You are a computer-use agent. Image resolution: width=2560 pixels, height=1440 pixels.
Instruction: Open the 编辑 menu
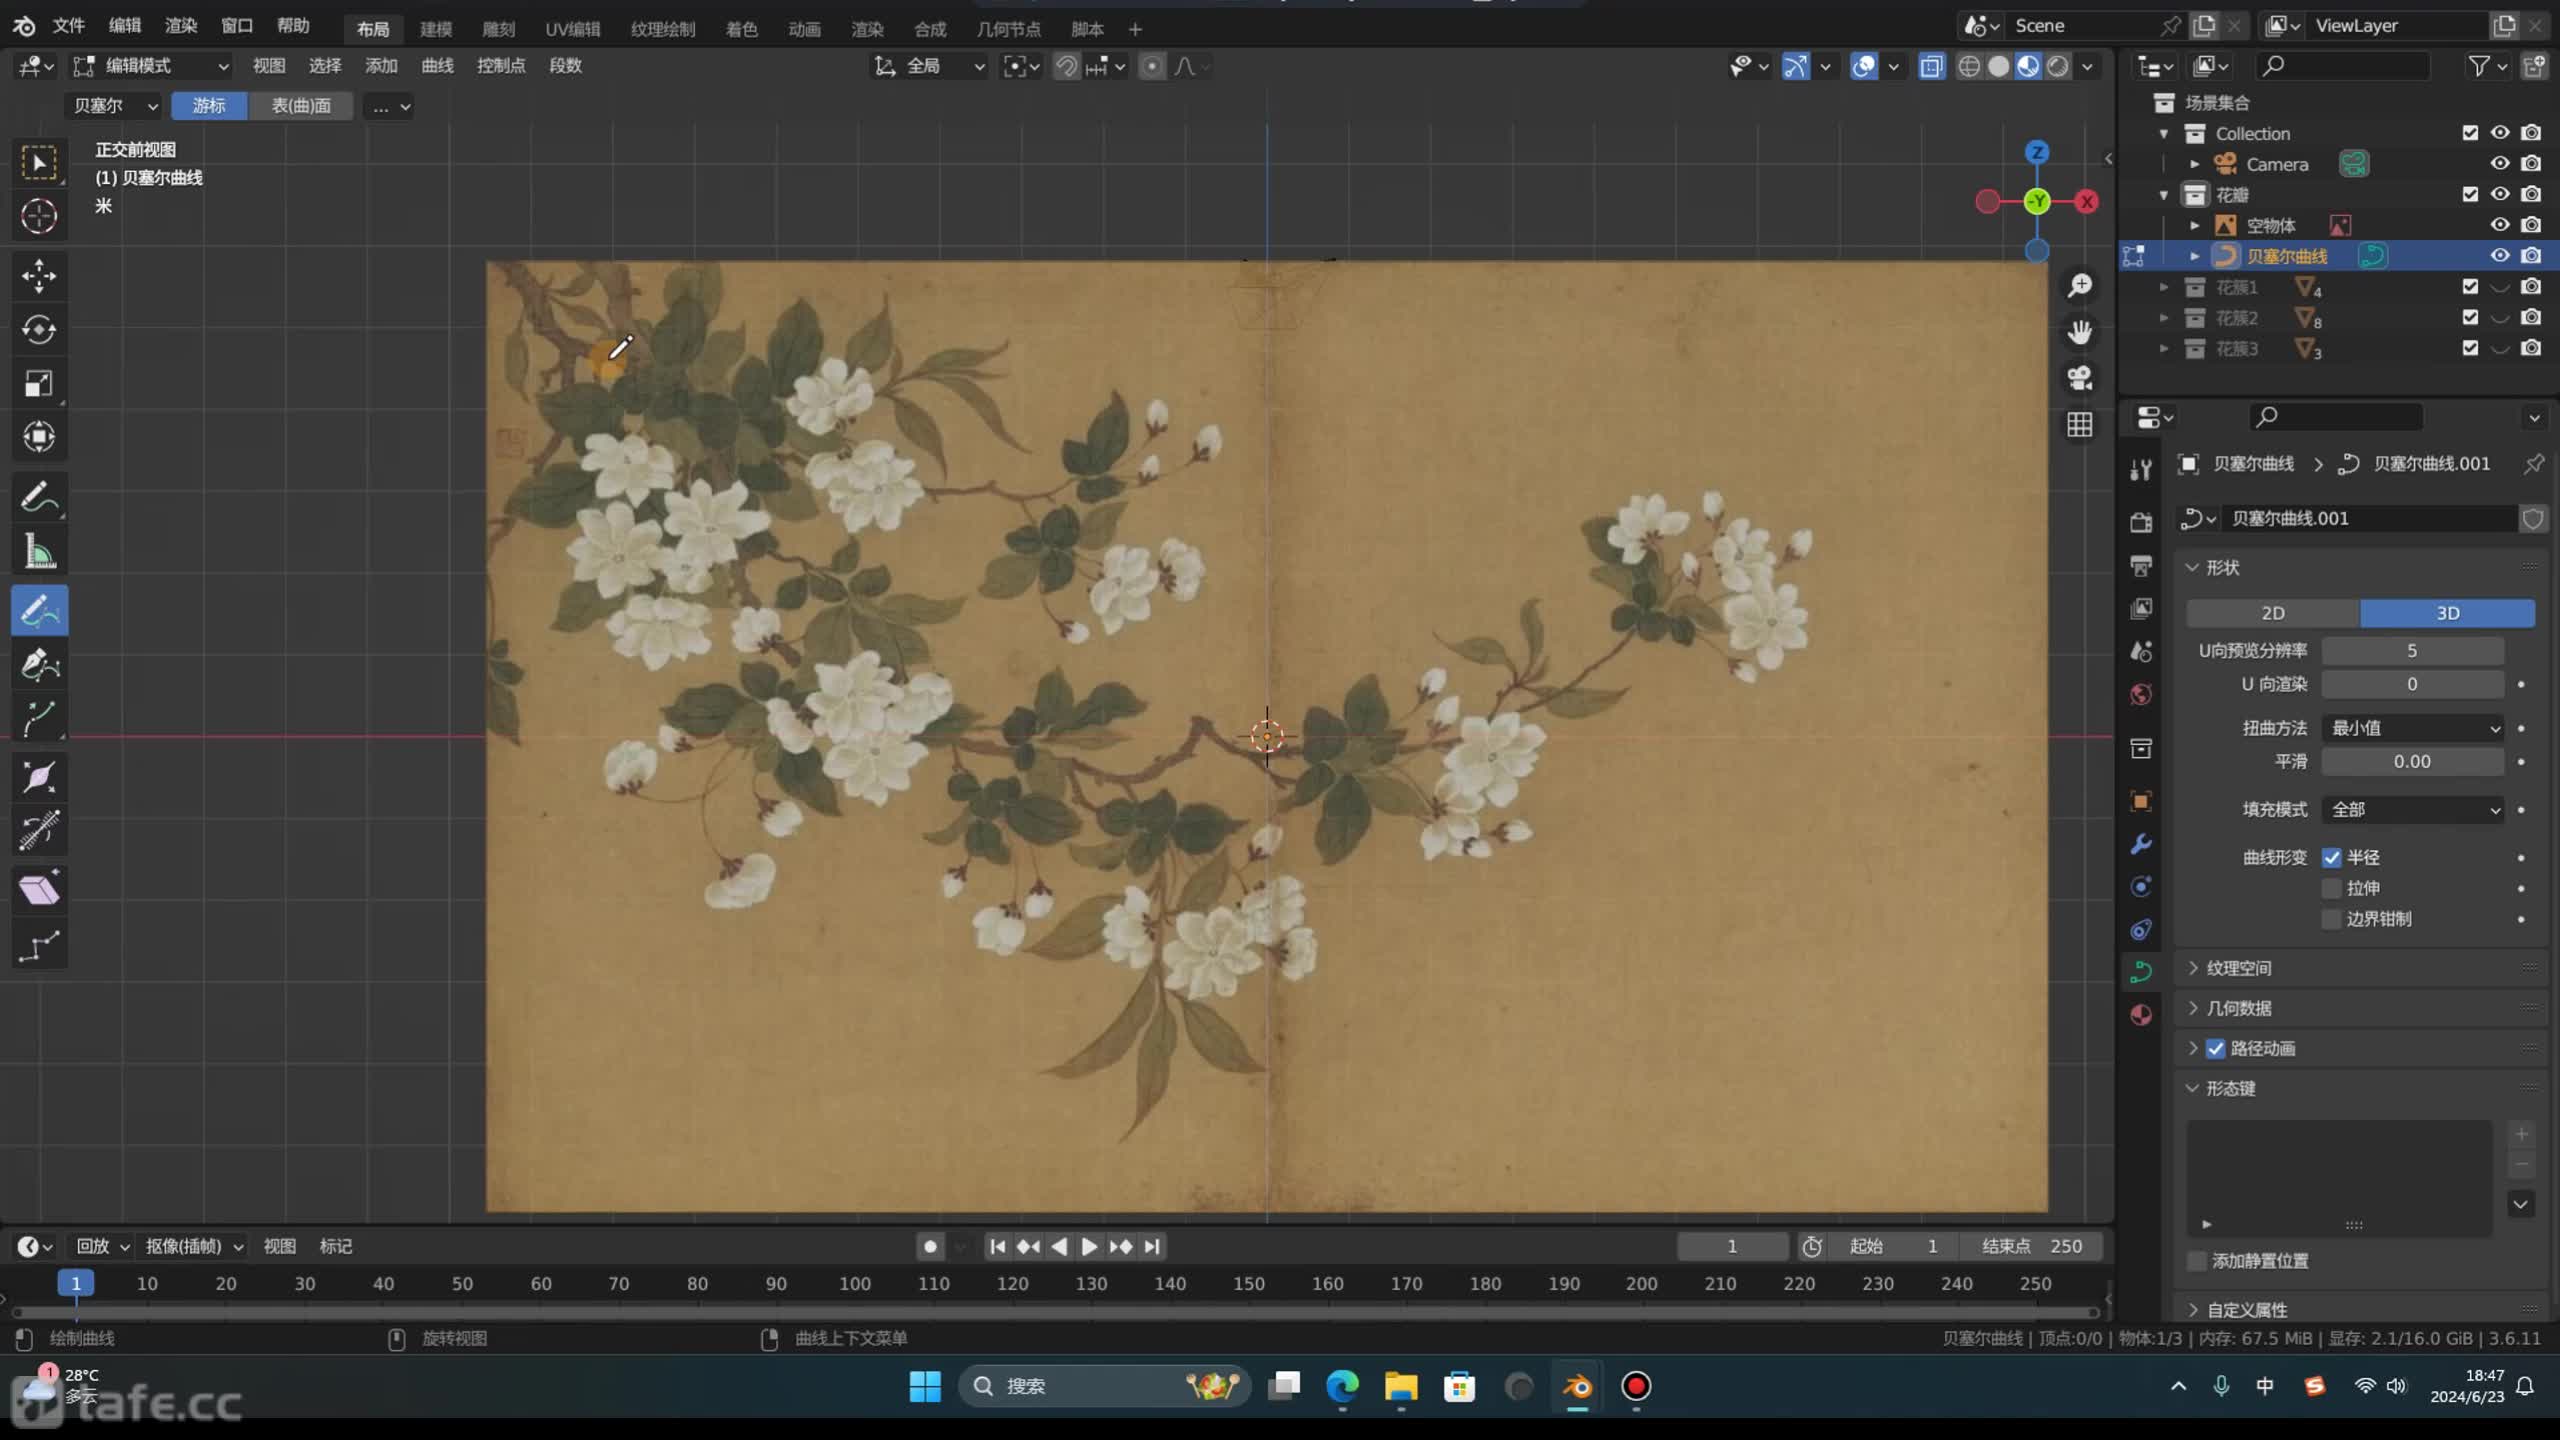[x=125, y=26]
